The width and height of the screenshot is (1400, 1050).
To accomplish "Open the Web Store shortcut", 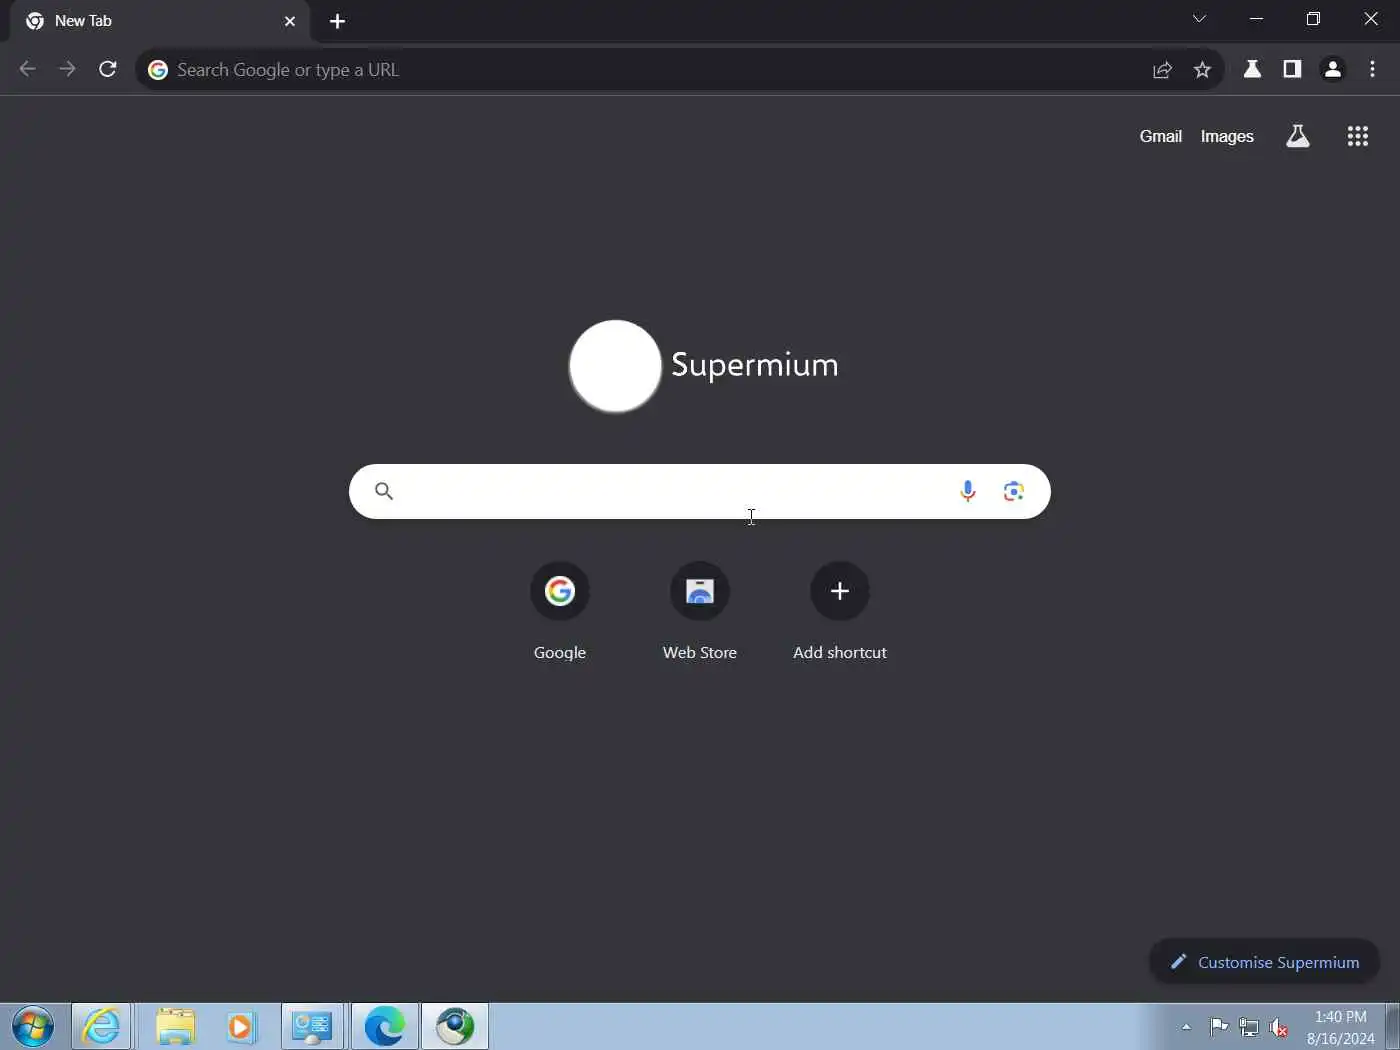I will click(700, 612).
